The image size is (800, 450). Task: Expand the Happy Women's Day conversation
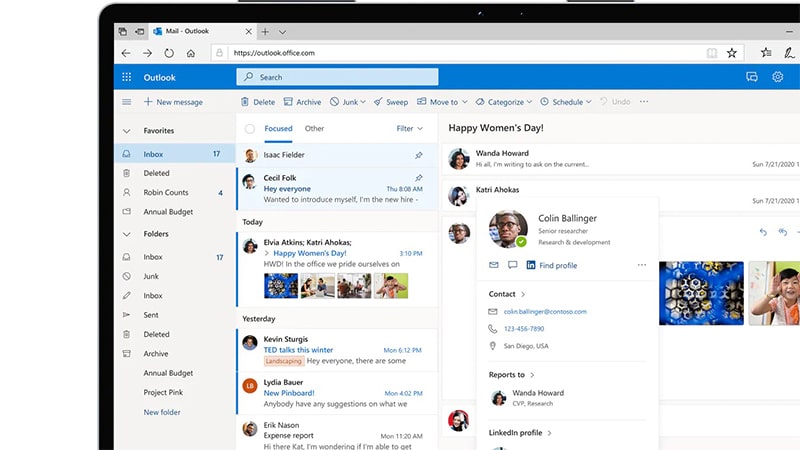266,254
